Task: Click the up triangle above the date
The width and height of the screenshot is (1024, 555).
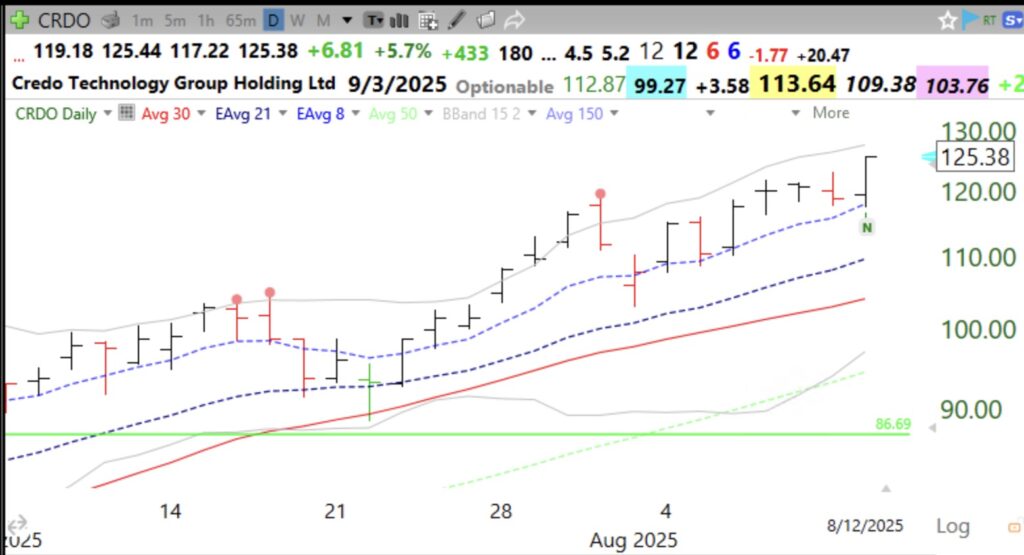Action: pos(886,488)
